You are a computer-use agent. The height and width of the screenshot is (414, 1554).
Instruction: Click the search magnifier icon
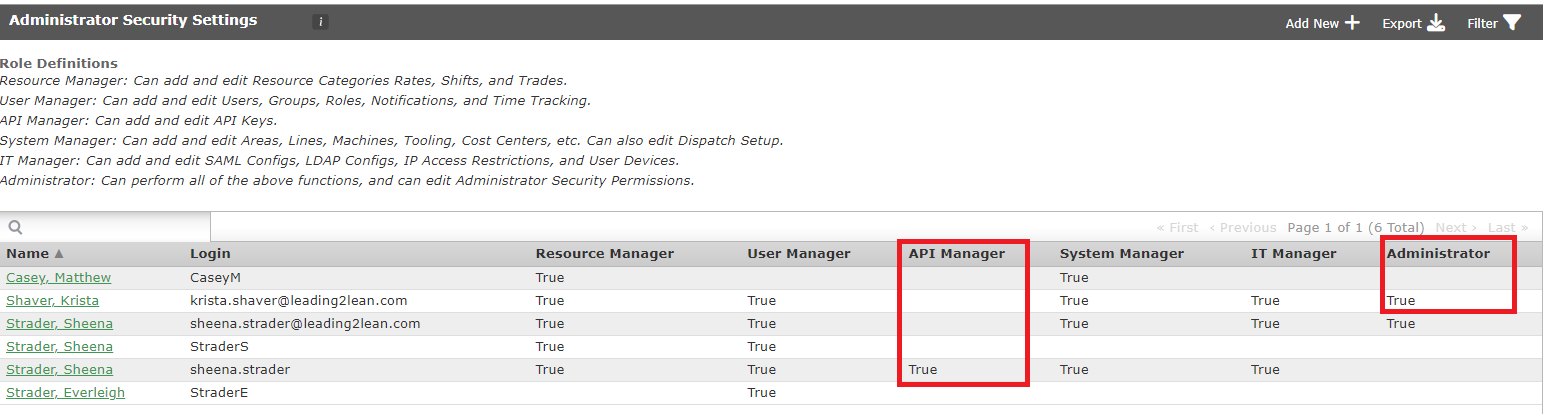point(16,228)
